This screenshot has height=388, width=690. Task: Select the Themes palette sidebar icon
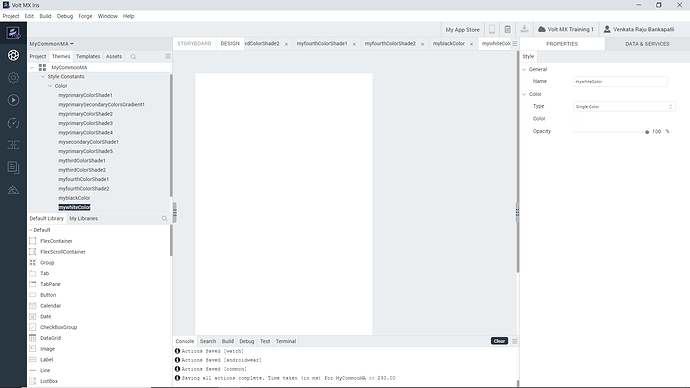pos(13,55)
